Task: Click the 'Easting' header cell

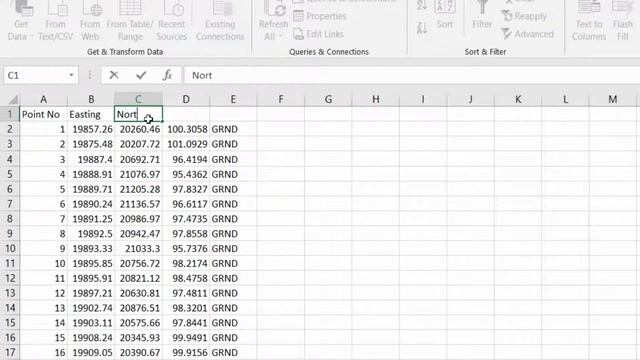Action: (x=91, y=114)
